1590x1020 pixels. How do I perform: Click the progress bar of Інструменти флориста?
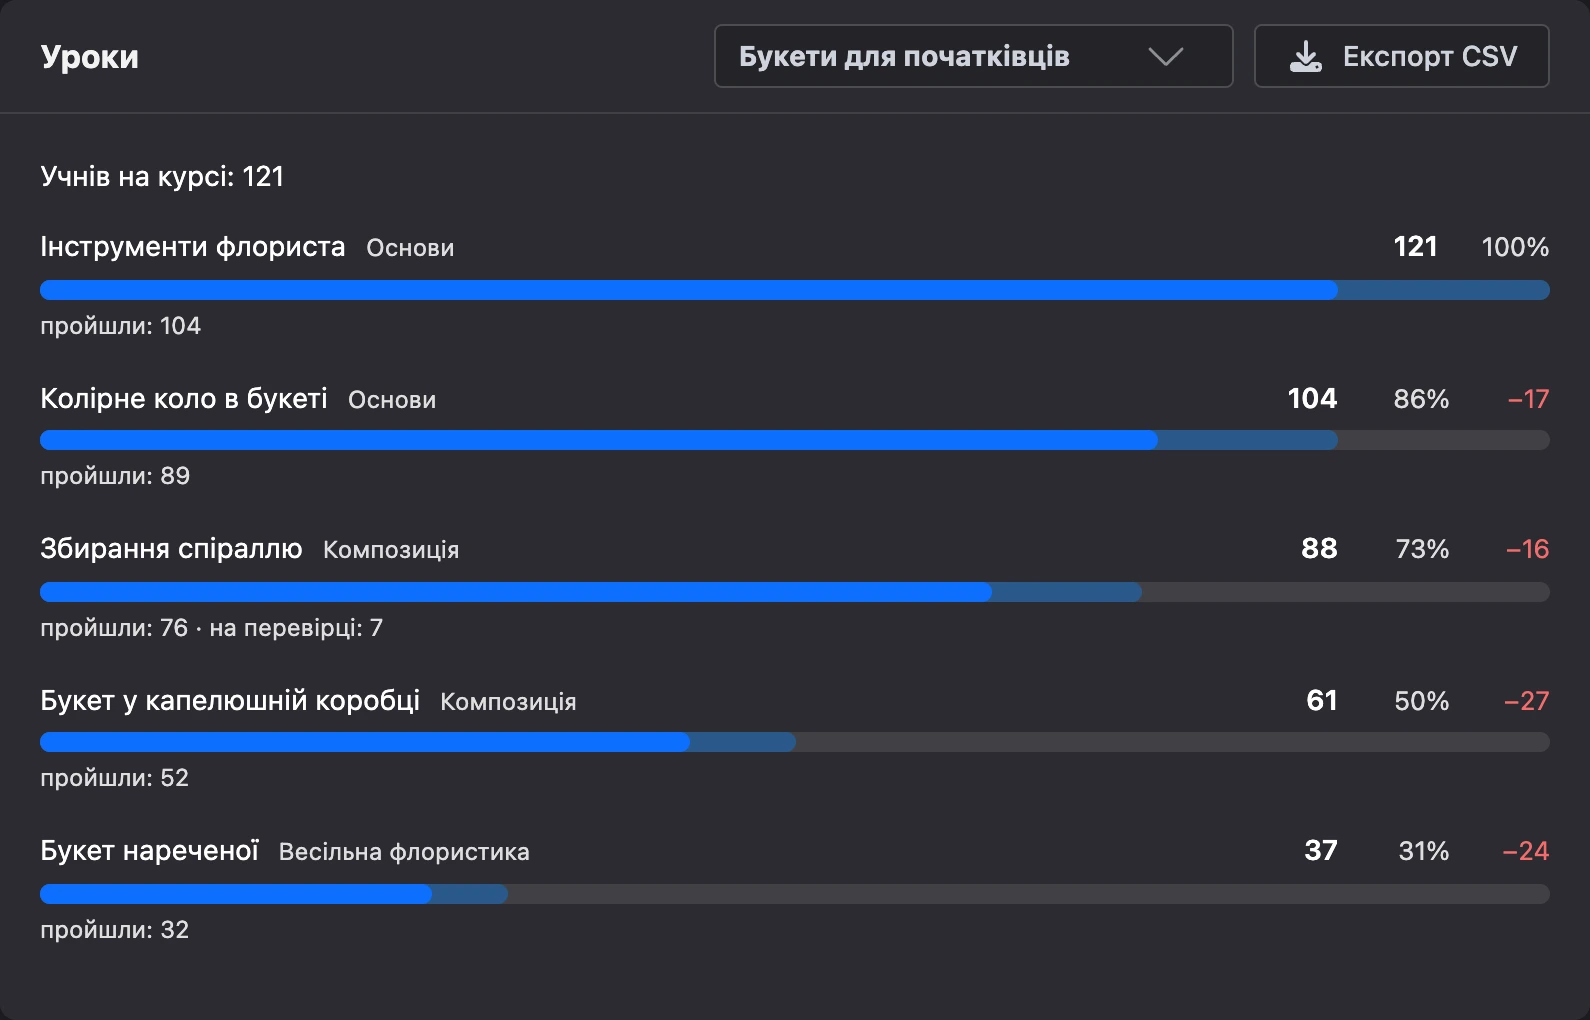(794, 290)
